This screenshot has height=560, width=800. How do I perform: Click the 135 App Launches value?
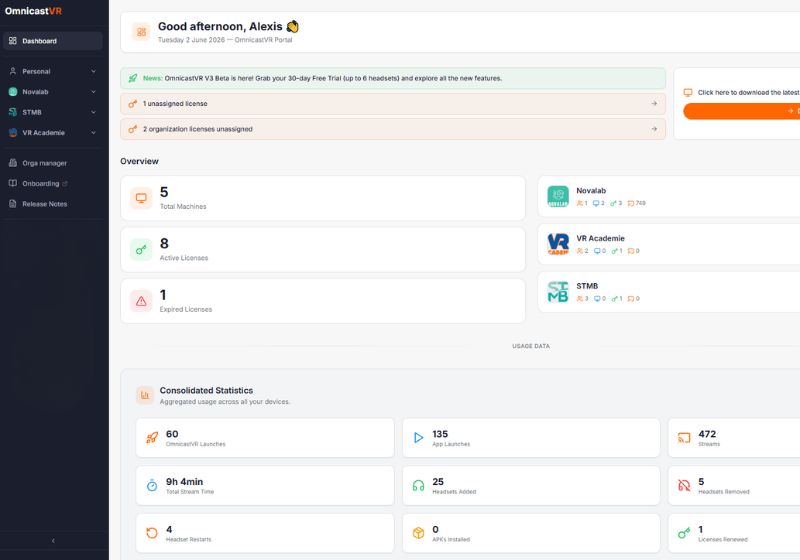click(440, 434)
